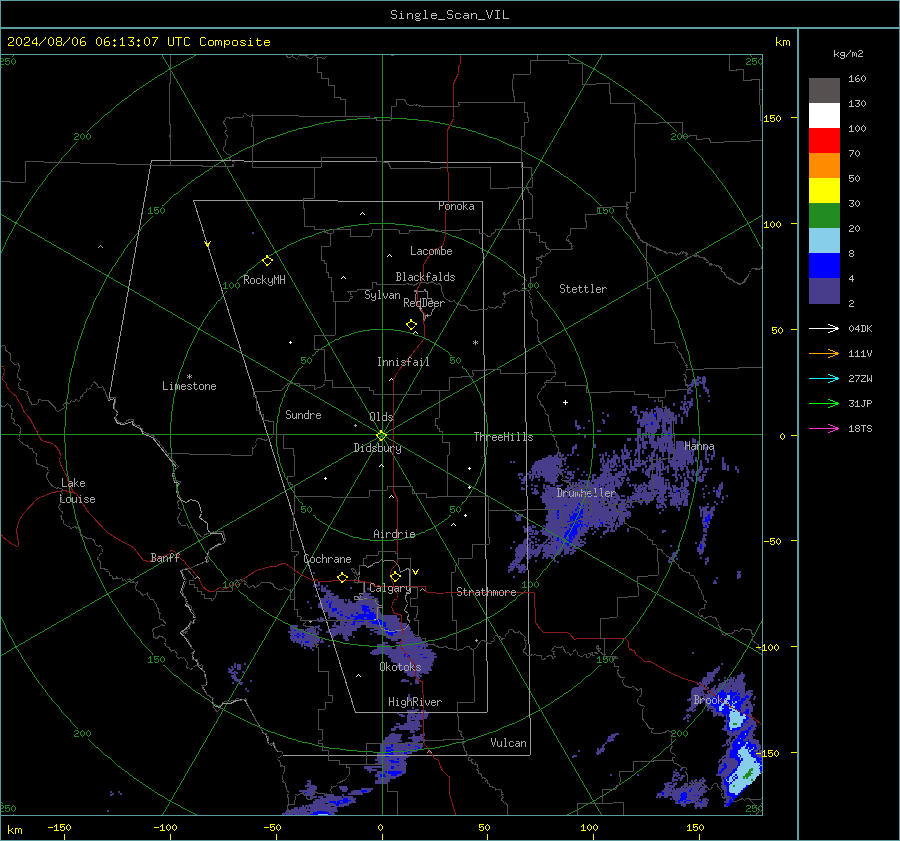Select the green 20-30 legend swatch

point(824,216)
